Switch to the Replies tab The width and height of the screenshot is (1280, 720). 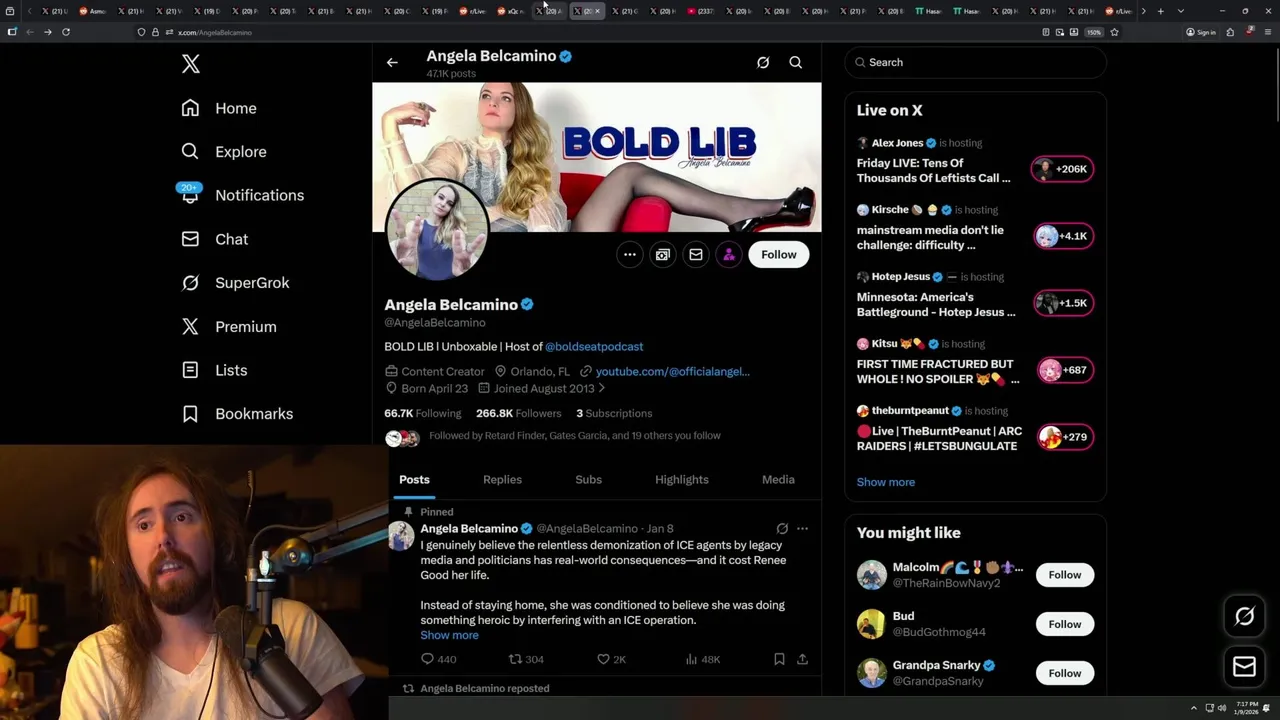pos(502,480)
